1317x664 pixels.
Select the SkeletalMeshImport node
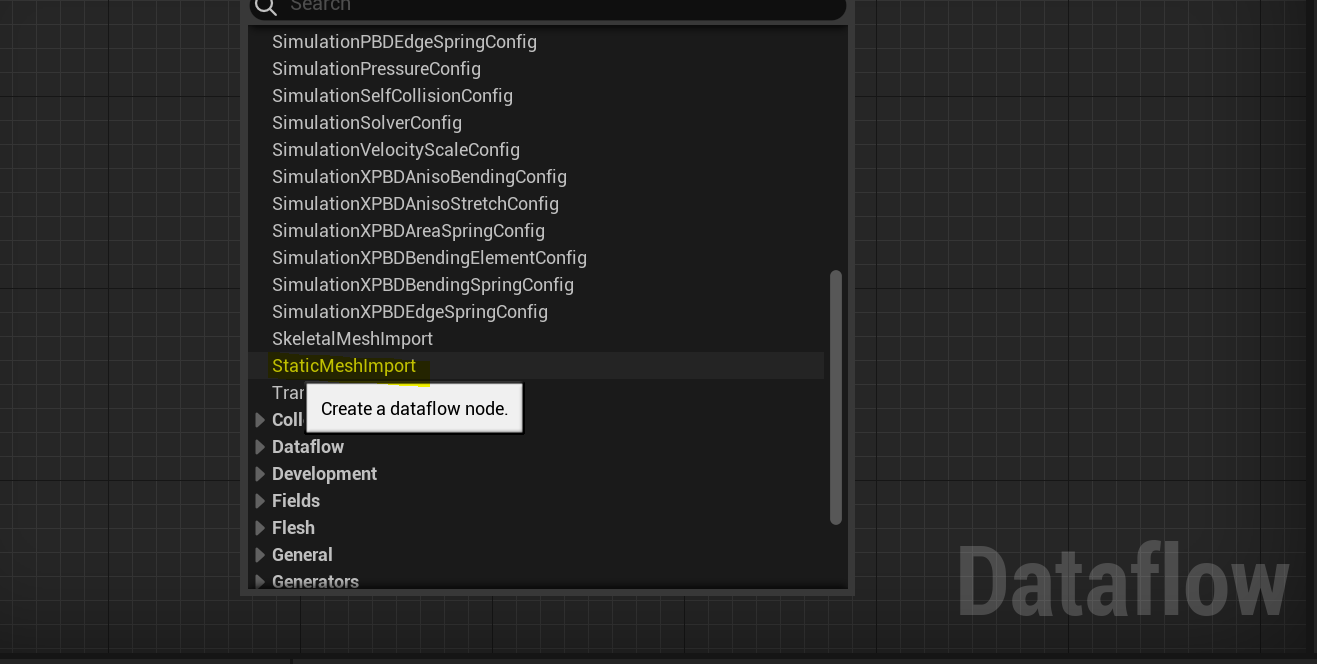coord(352,338)
